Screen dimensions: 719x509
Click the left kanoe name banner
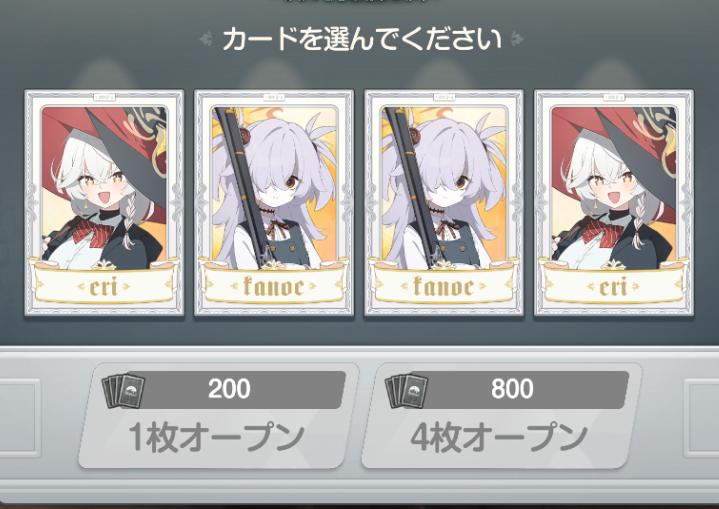(274, 284)
